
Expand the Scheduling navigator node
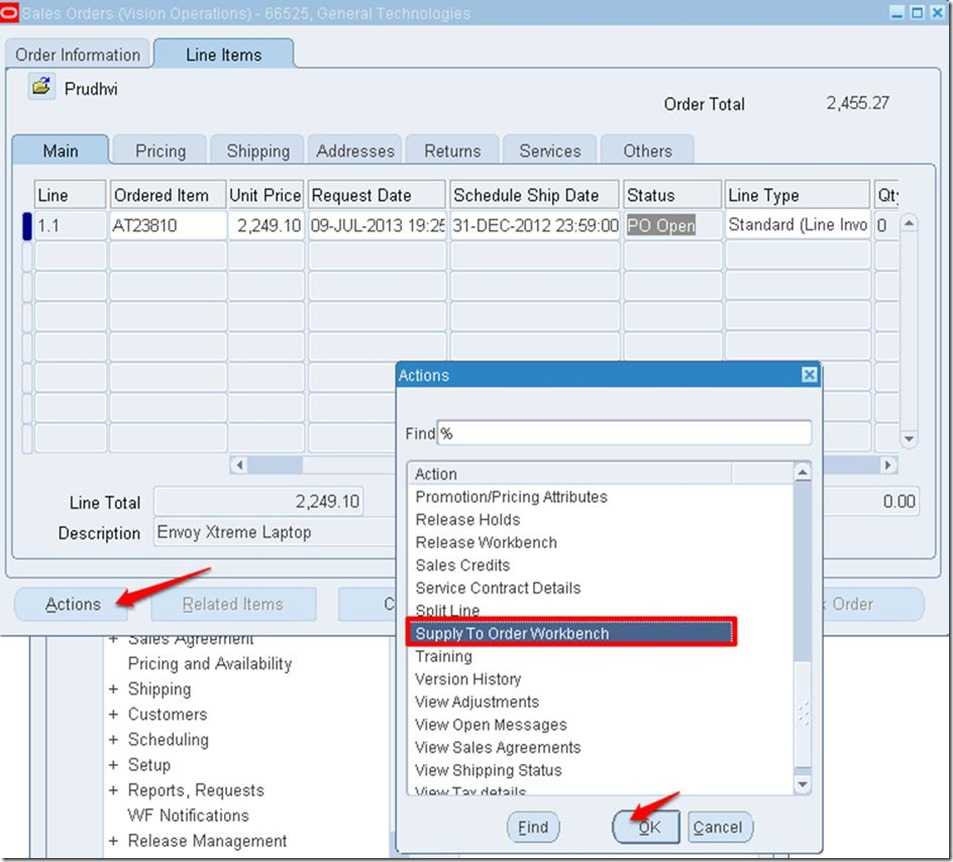(113, 740)
